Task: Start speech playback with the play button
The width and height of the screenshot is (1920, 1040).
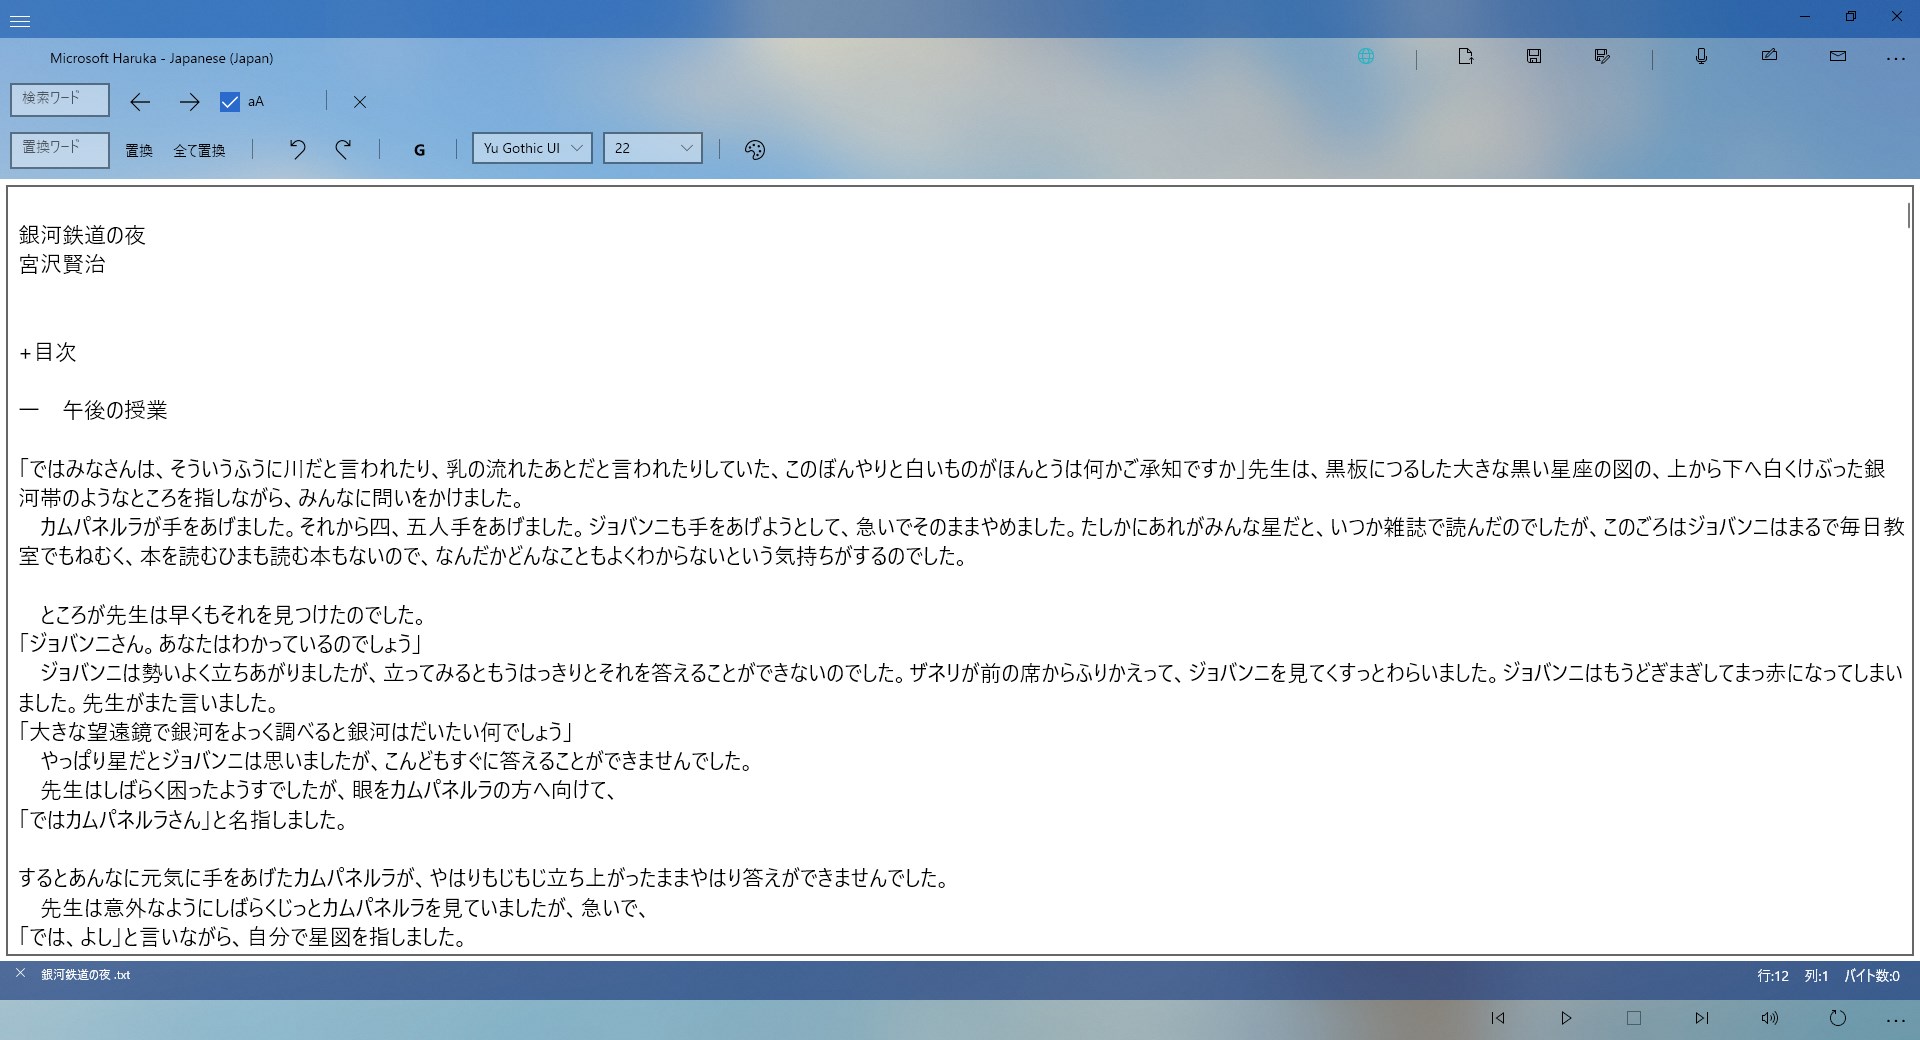Action: 1566,1018
